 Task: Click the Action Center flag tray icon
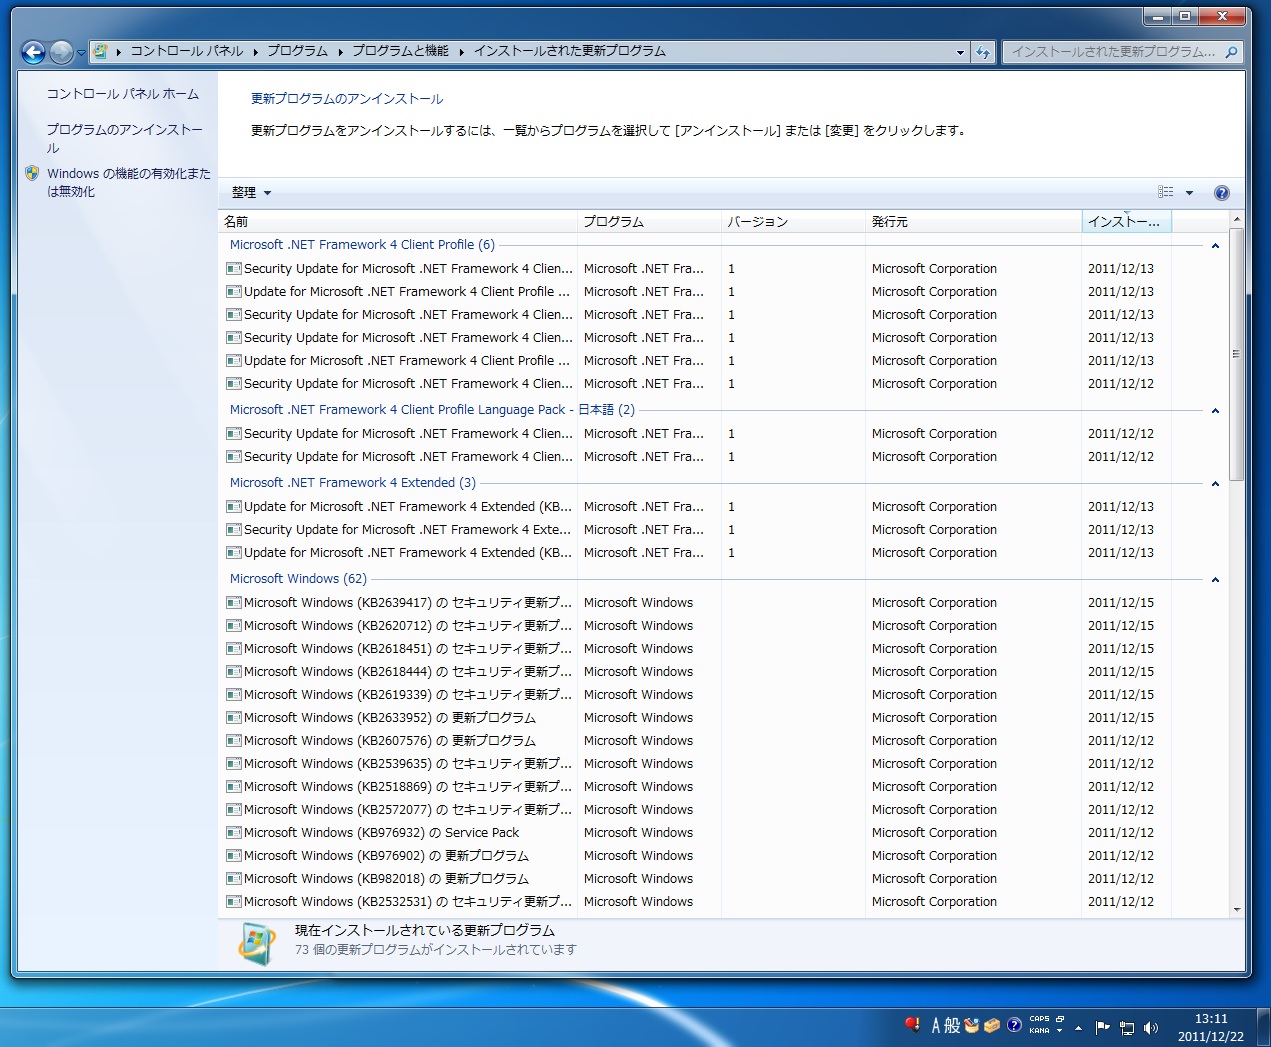pos(1102,1027)
